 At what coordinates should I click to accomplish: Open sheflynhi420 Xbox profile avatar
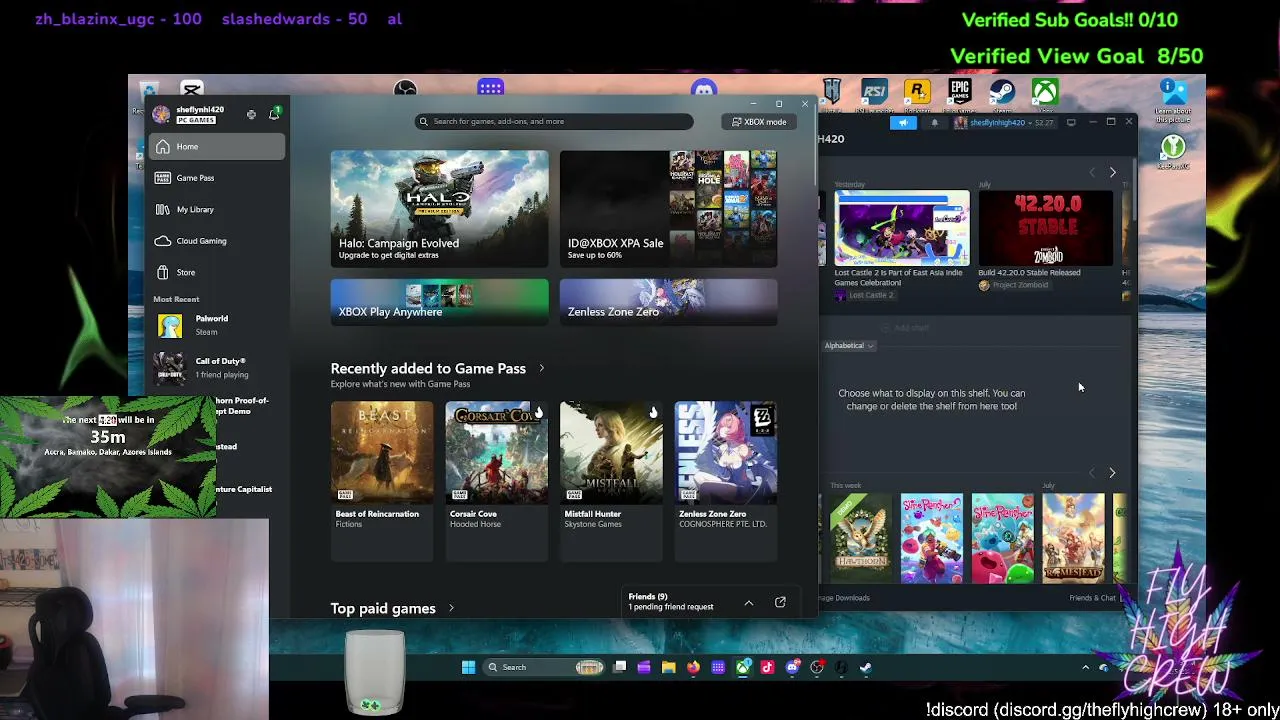click(161, 115)
